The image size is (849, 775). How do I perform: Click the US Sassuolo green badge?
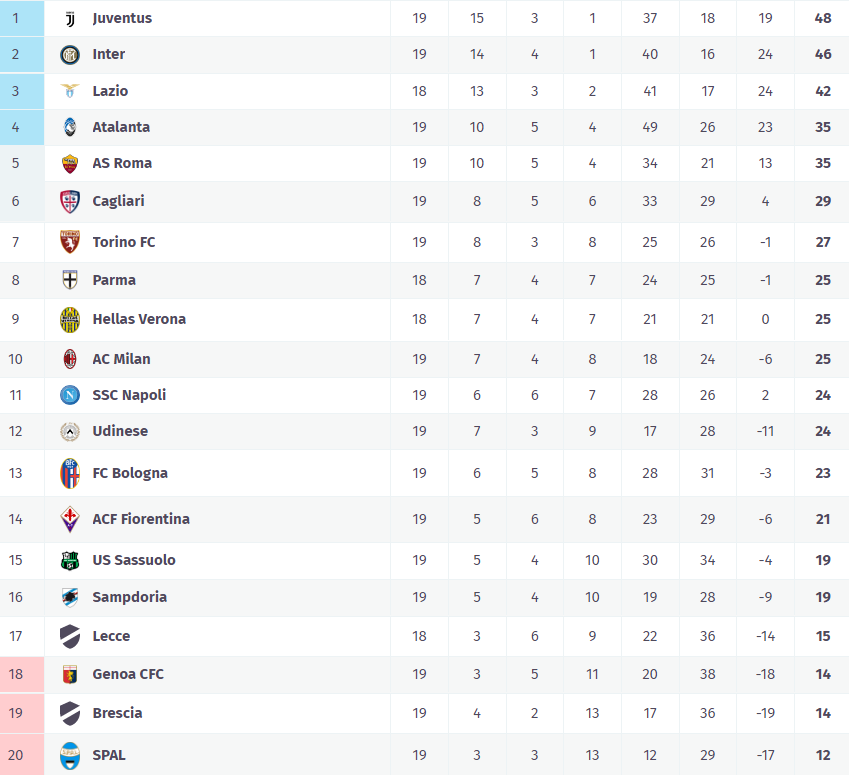(x=69, y=560)
